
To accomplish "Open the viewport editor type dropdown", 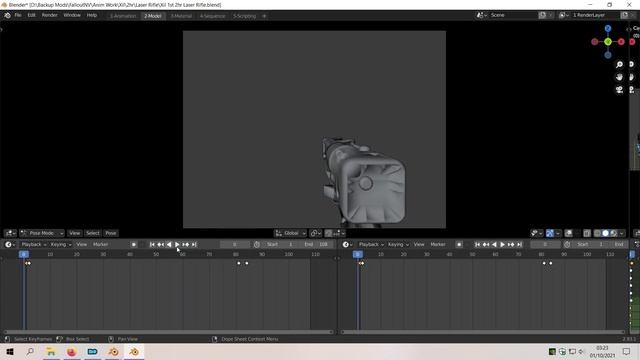I will pos(10,233).
